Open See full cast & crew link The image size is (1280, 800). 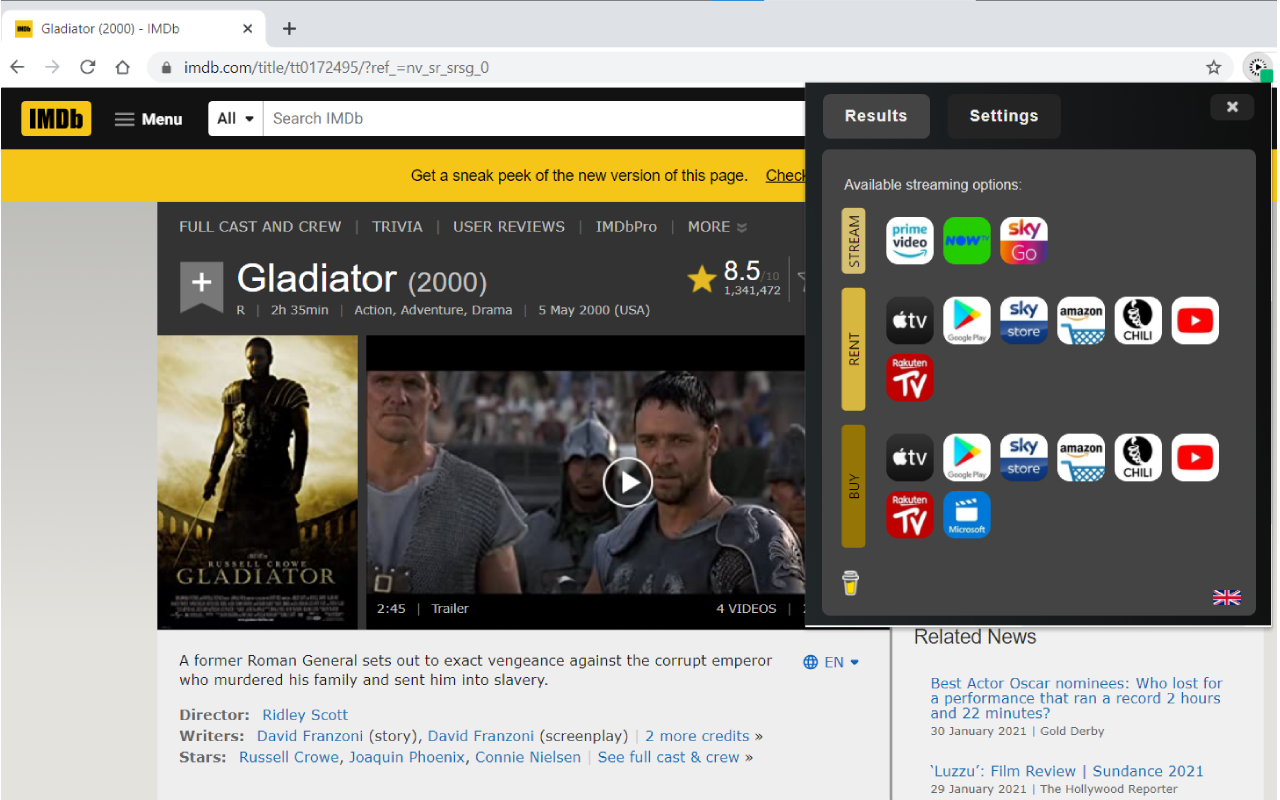[669, 757]
